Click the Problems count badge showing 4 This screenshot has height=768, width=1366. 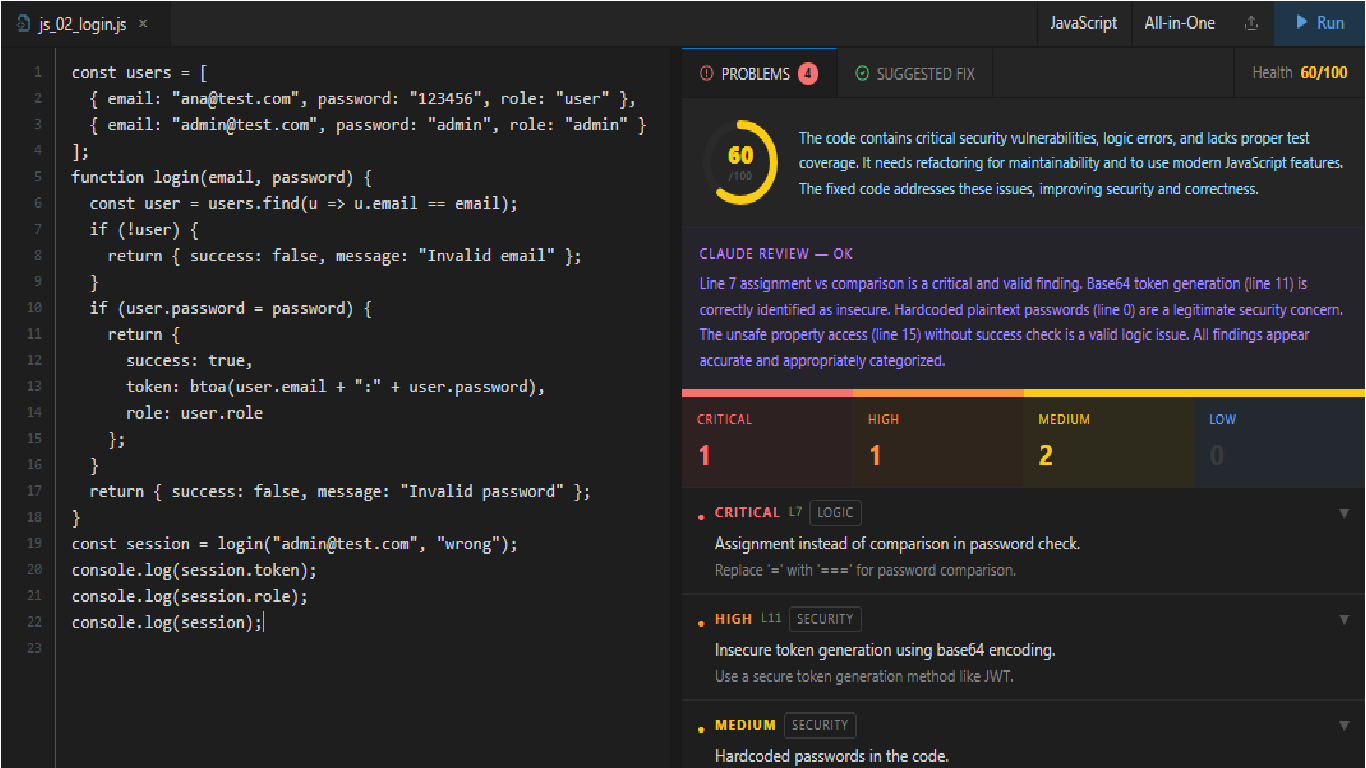click(x=808, y=74)
